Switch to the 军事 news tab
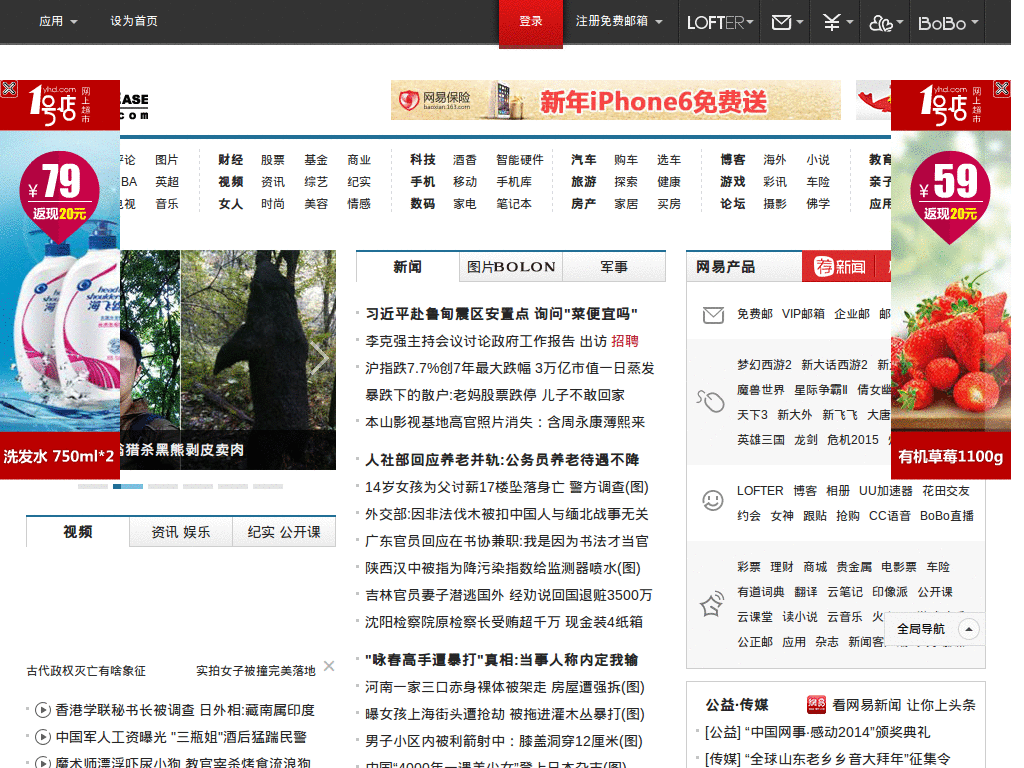The width and height of the screenshot is (1024, 768). (614, 267)
